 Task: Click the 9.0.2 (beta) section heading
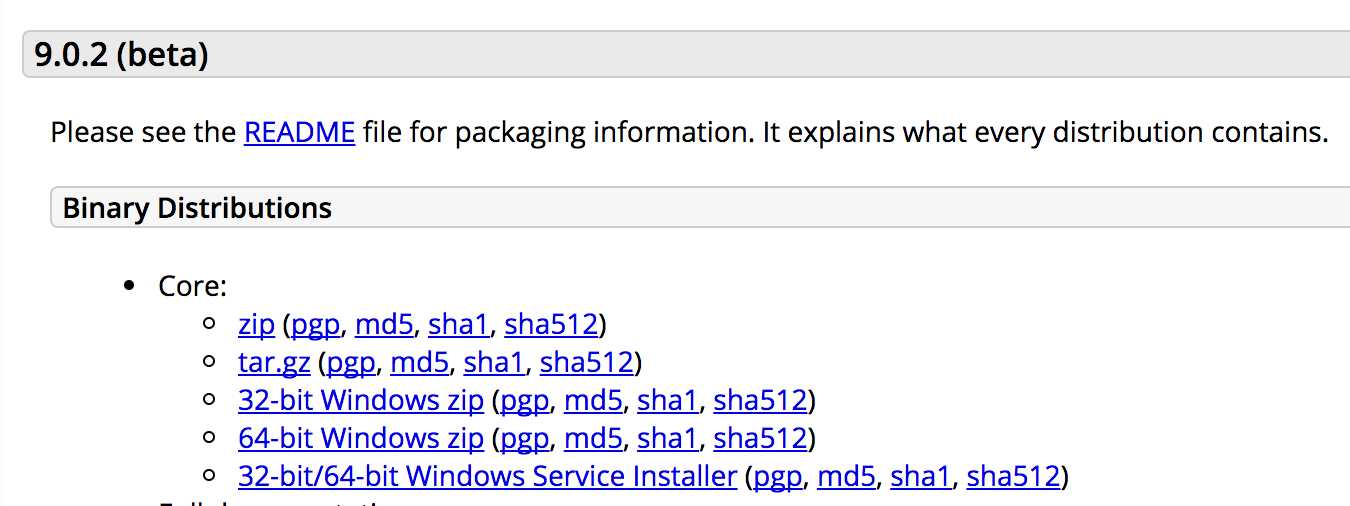click(121, 54)
